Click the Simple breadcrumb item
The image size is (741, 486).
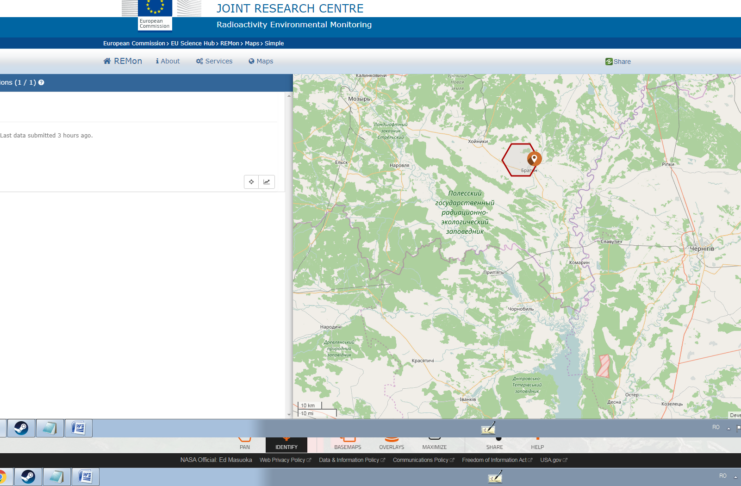click(x=274, y=43)
